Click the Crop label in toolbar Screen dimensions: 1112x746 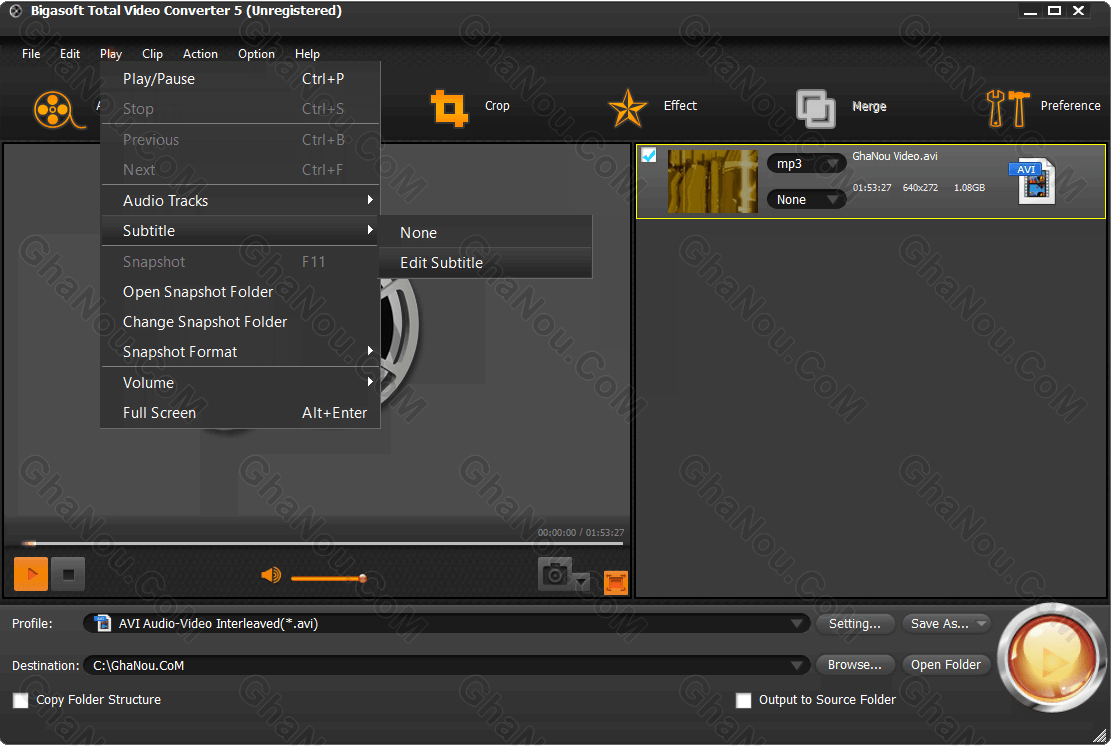point(497,106)
